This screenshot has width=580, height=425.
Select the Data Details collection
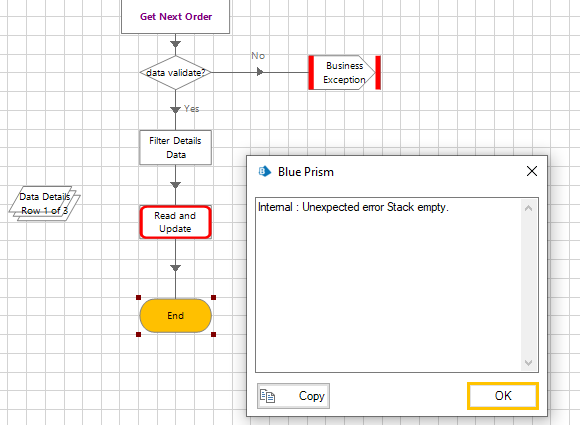click(44, 203)
